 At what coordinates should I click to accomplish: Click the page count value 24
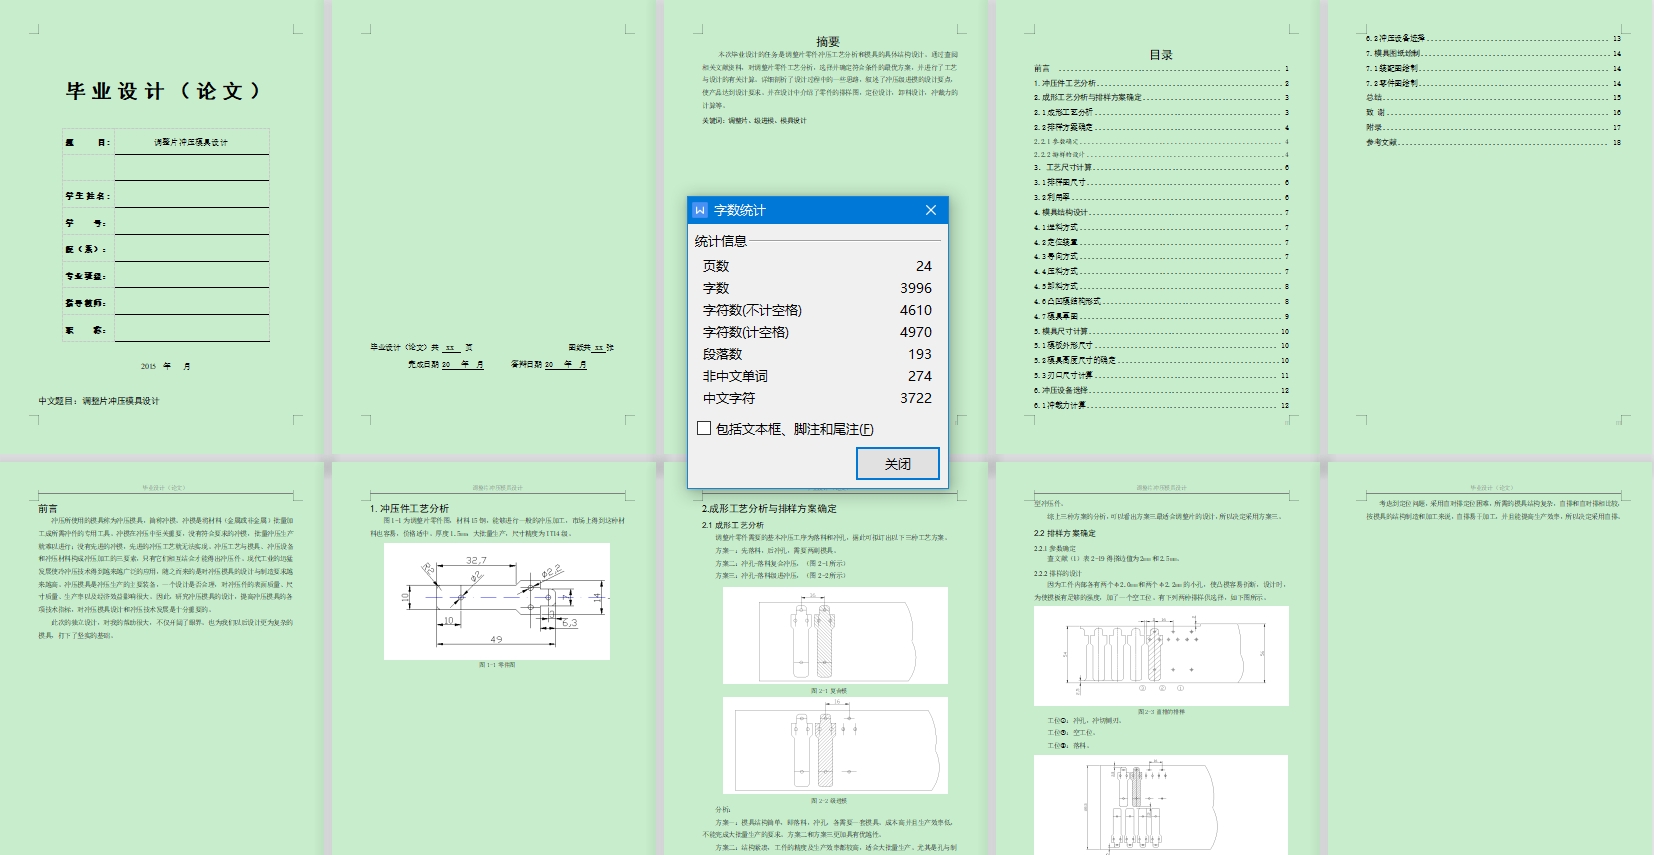tap(924, 266)
